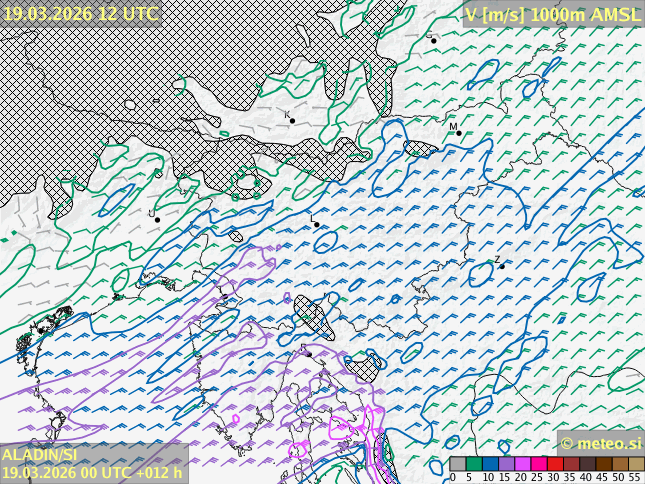Click the city marker labeled M
Image resolution: width=645 pixels, height=484 pixels.
pos(459,133)
